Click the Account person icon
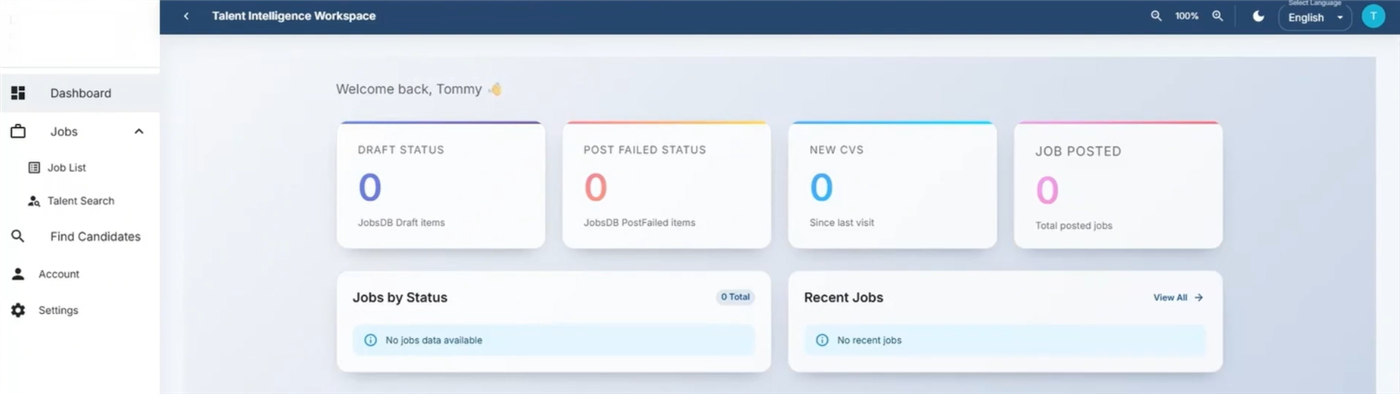This screenshot has height=394, width=1400. pos(18,274)
